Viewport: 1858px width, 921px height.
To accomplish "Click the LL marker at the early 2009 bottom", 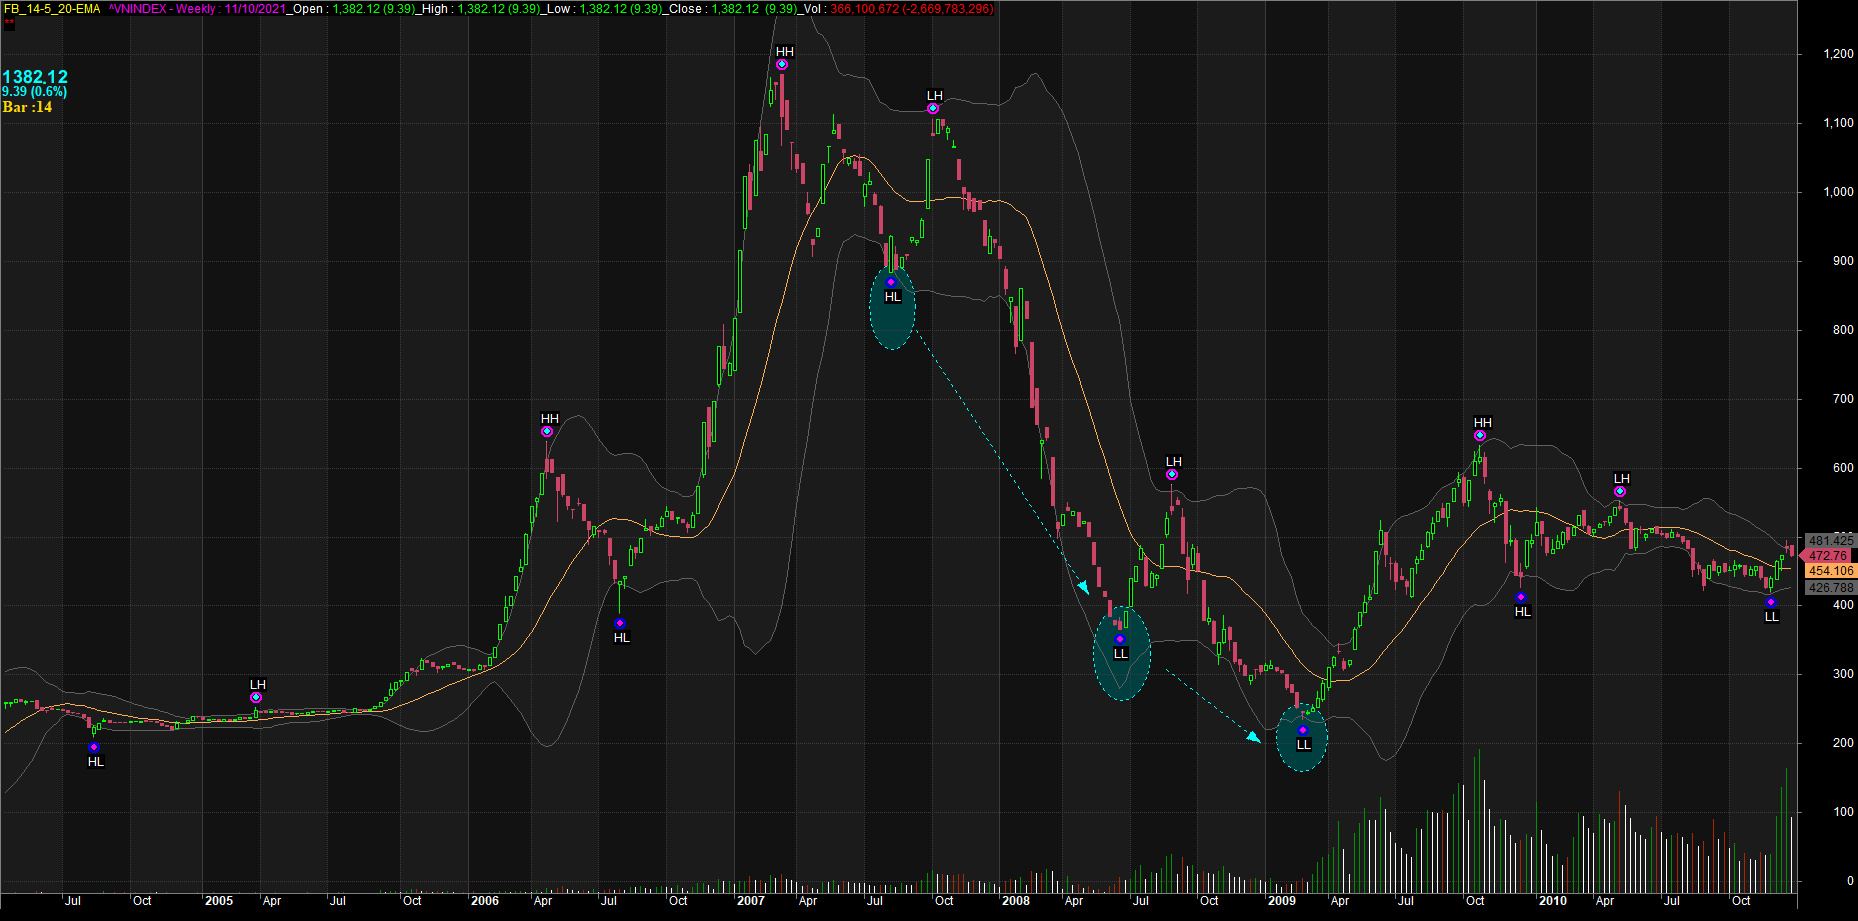I will [x=1302, y=731].
